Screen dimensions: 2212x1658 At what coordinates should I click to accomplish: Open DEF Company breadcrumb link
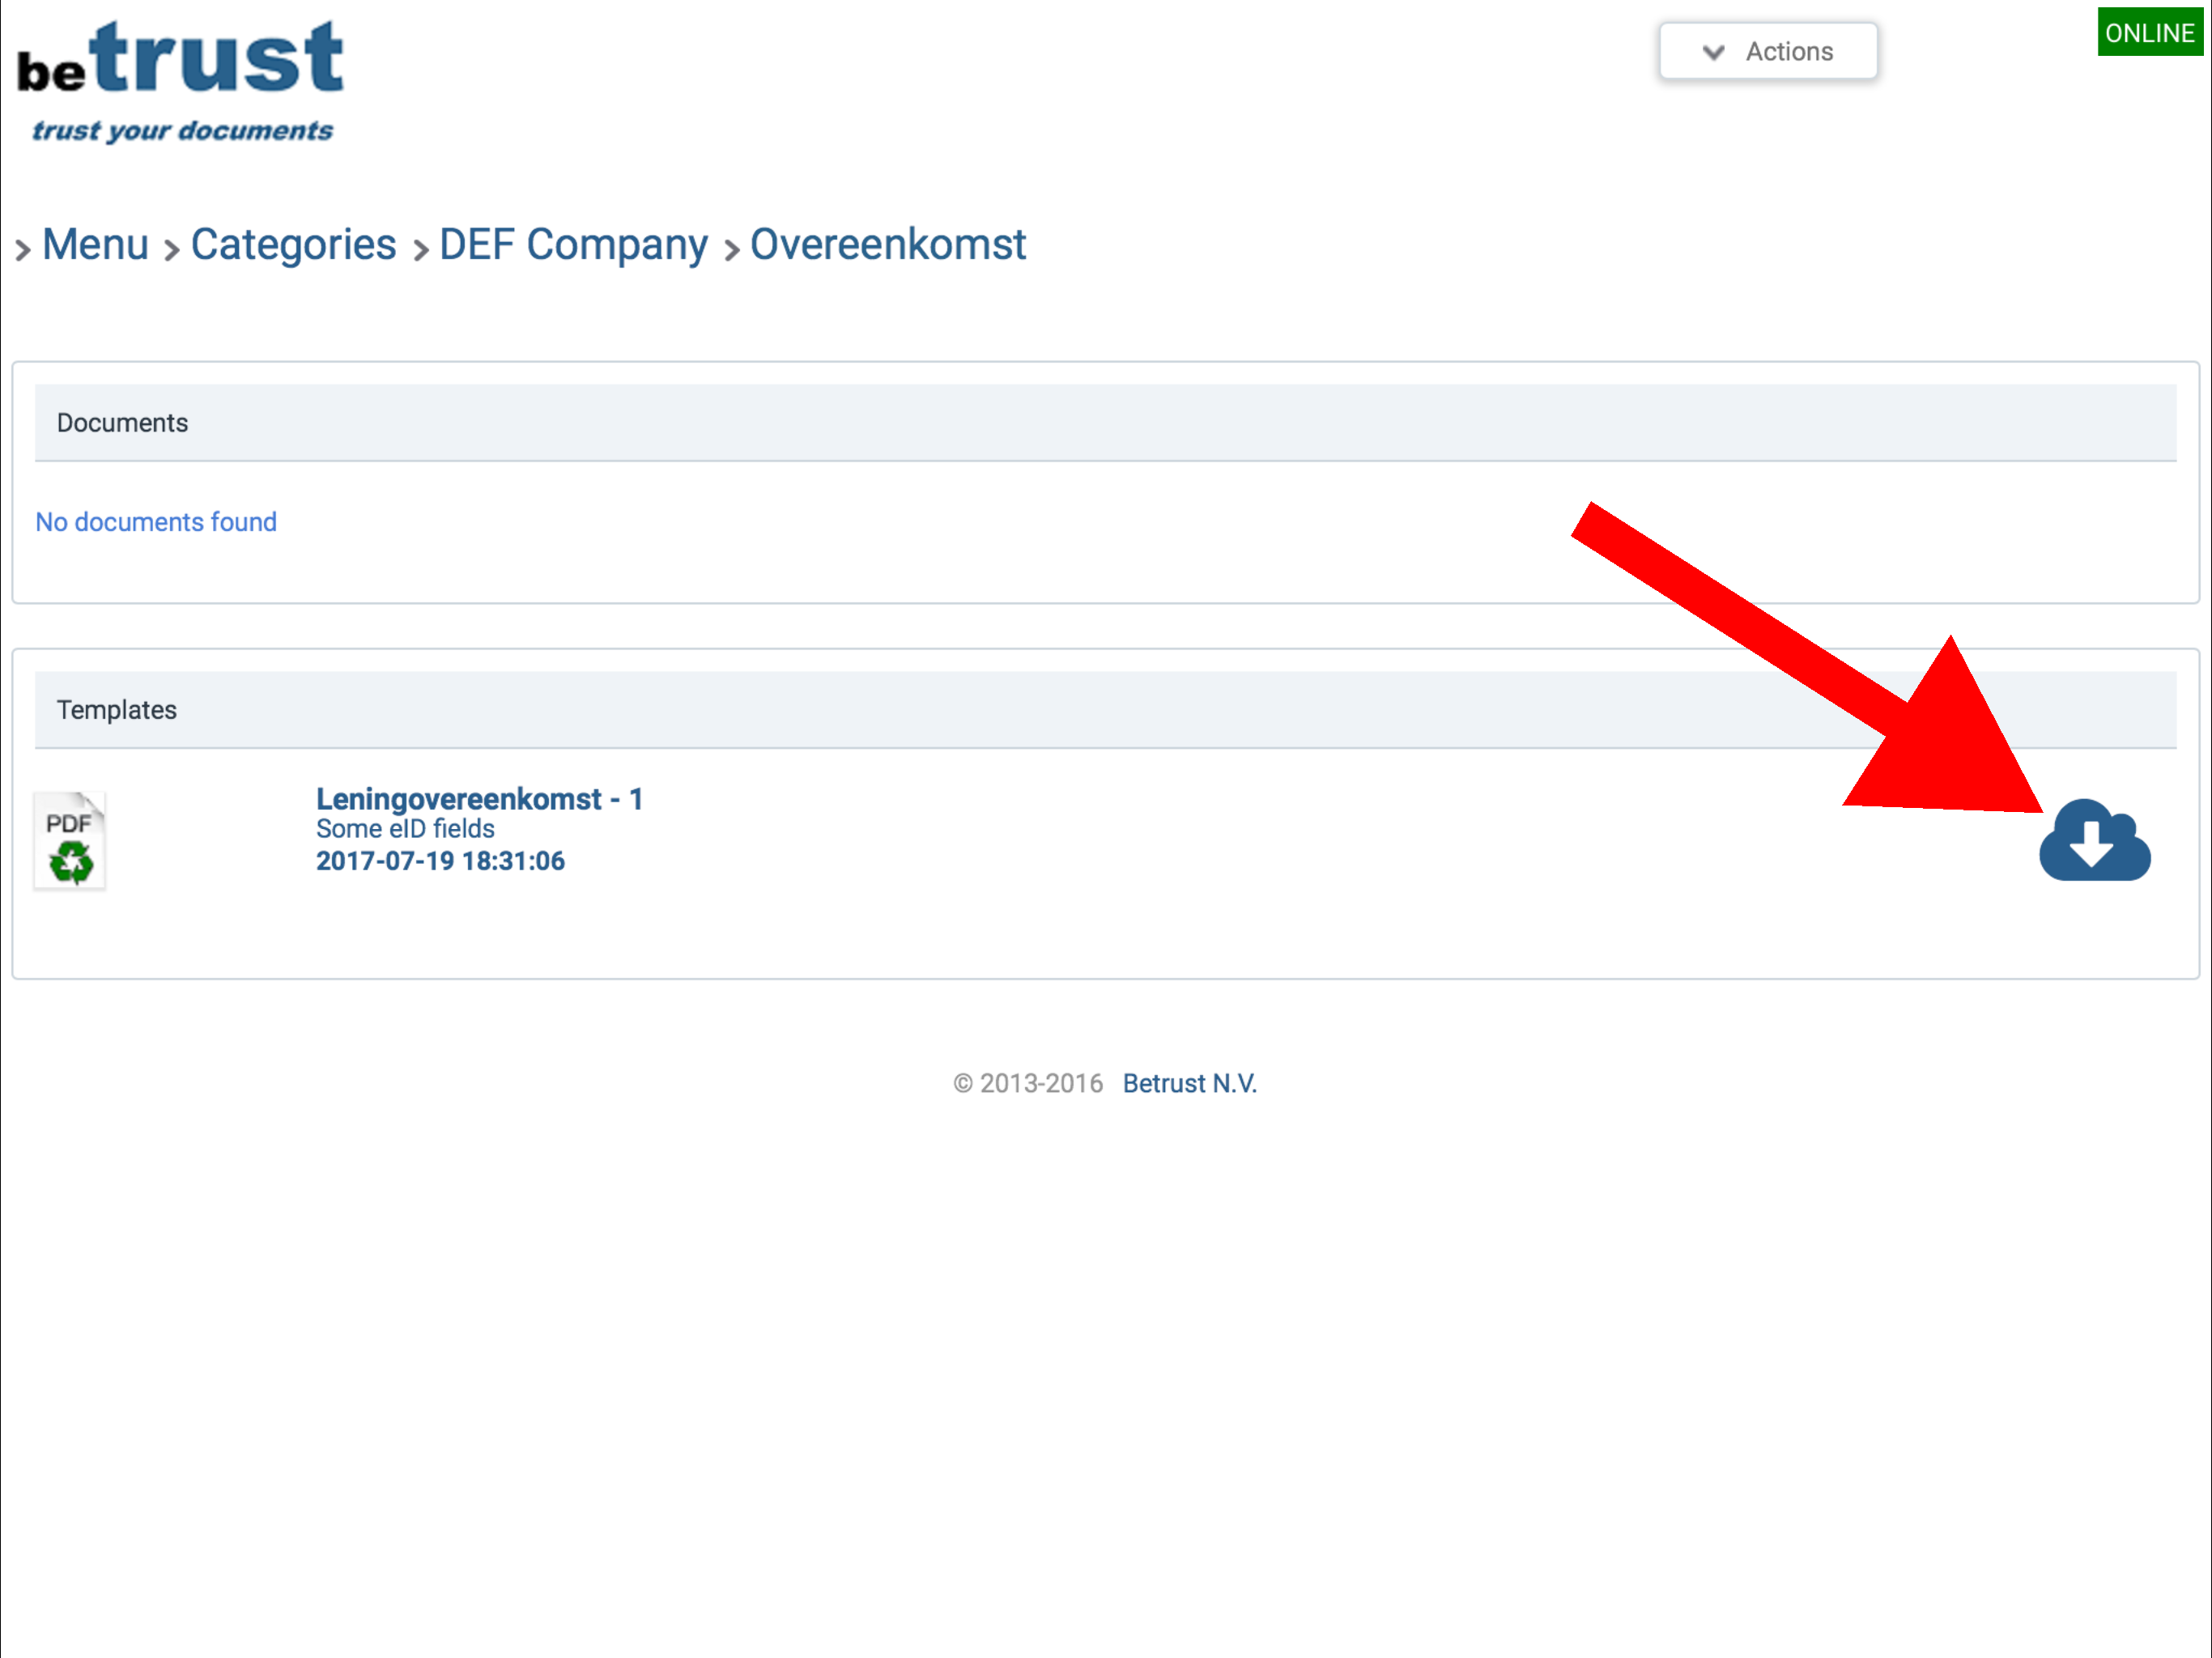pyautogui.click(x=573, y=245)
